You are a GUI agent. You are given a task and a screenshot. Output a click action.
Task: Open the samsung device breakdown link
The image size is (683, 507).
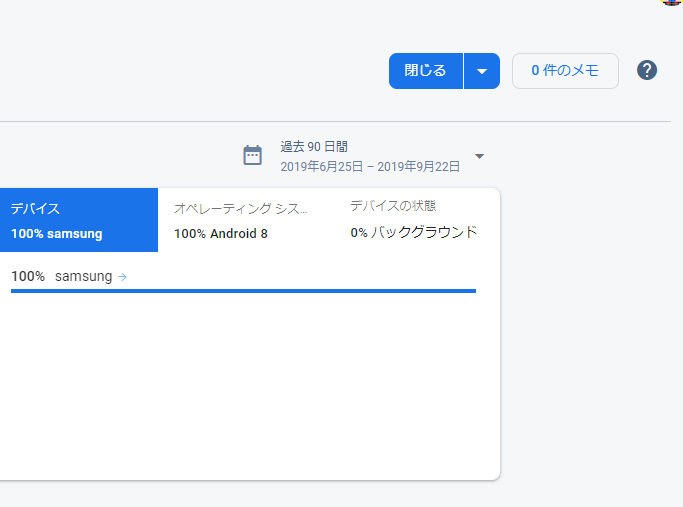click(x=84, y=276)
